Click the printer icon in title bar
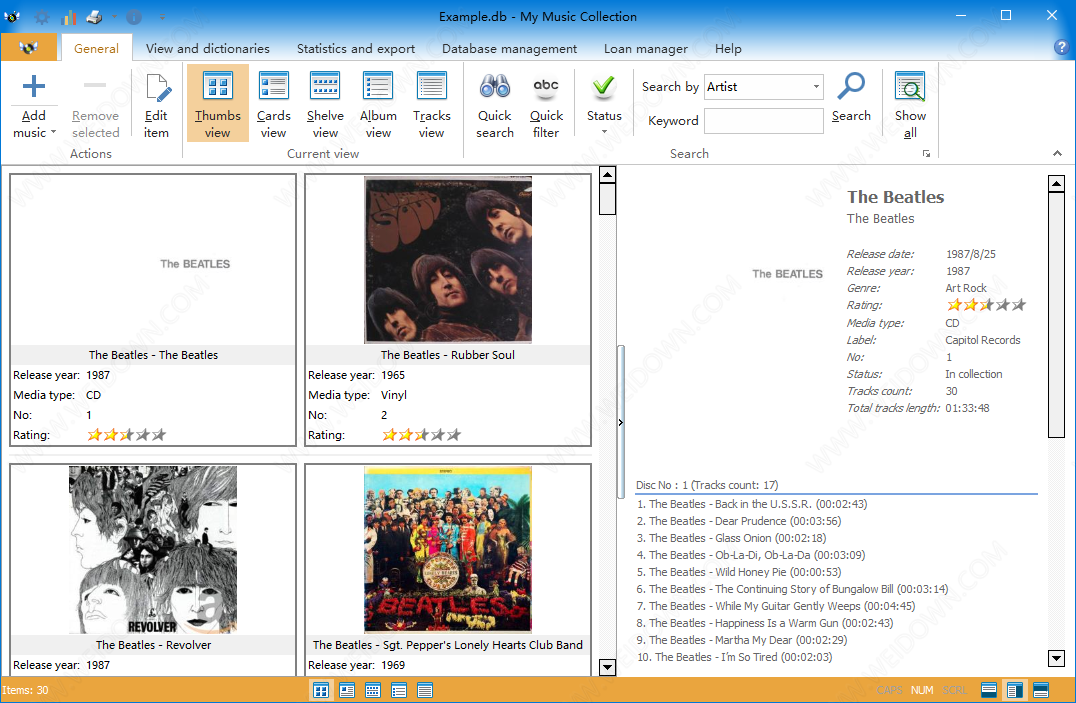Screen dimensions: 1076x703 tap(95, 16)
